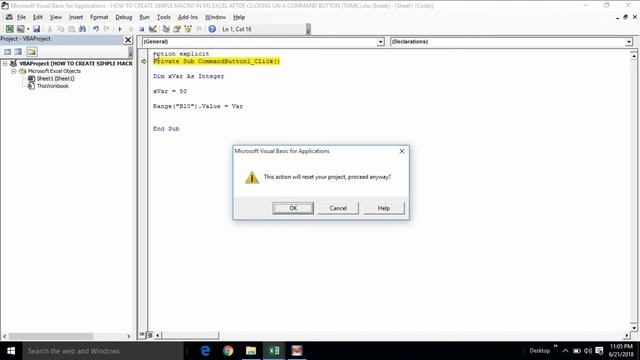
Task: Expand the (Declarations) procedure dropdown
Action: click(629, 42)
